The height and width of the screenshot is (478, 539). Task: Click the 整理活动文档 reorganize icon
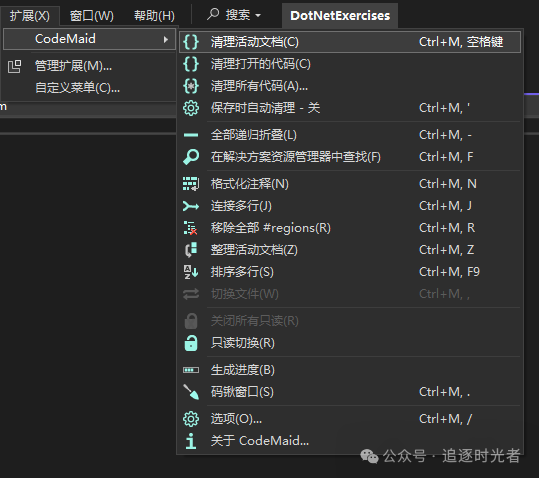(191, 250)
